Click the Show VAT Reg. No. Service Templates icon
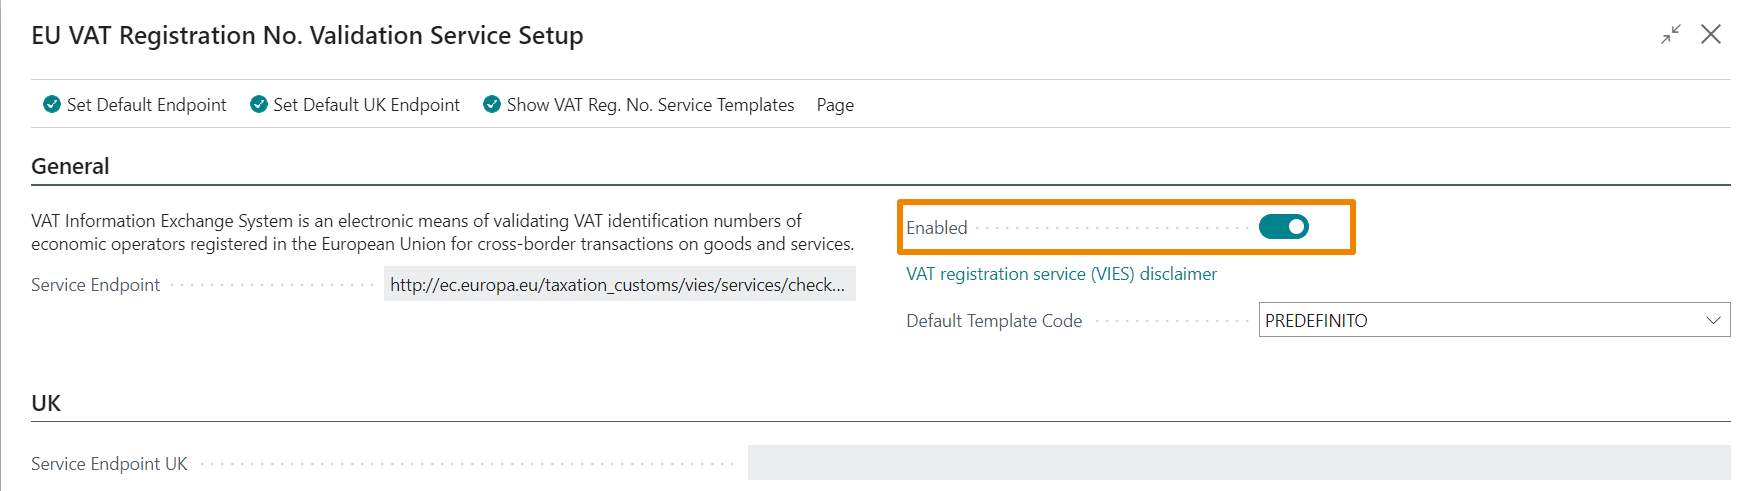Viewport: 1761px width, 491px height. click(492, 105)
